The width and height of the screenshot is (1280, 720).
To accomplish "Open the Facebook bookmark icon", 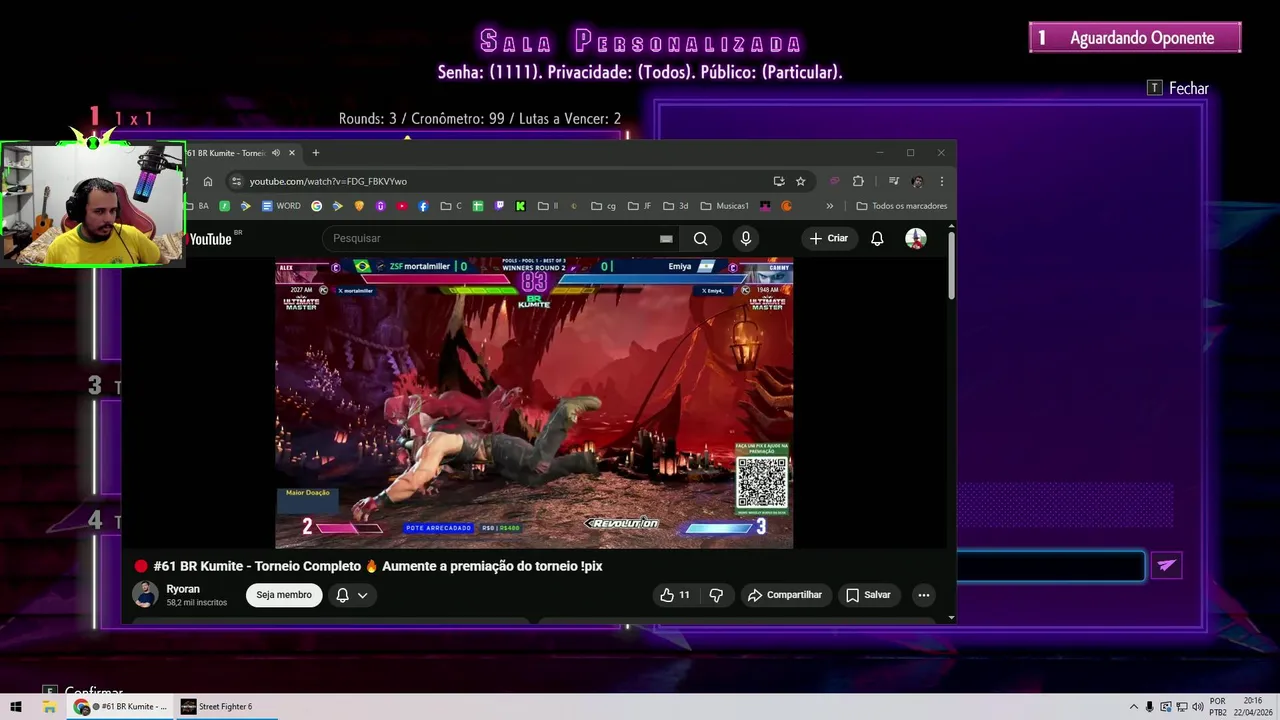I will pos(423,206).
